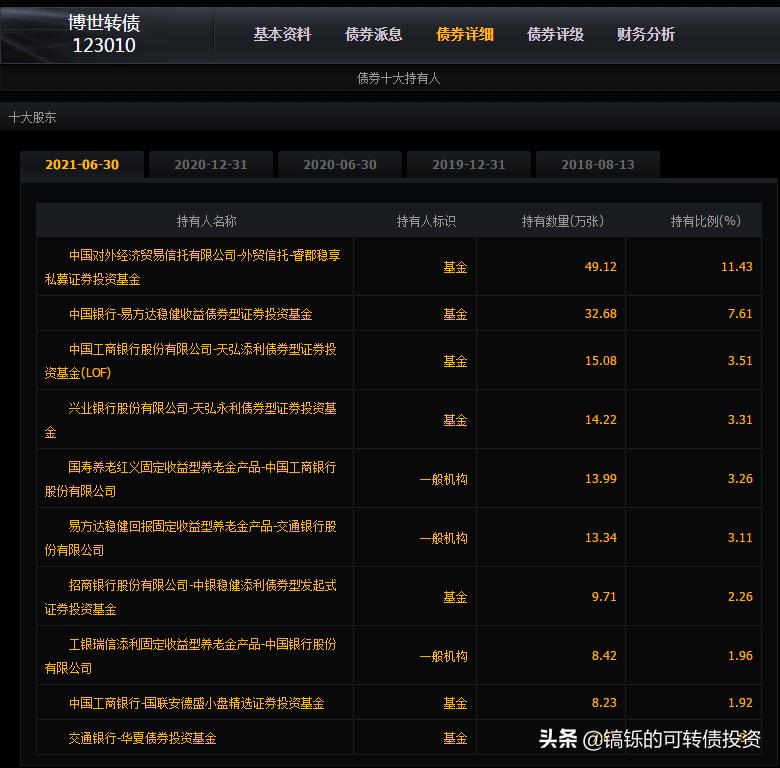The image size is (780, 768).
Task: Select the 2021-06-30 date tab
Action: [82, 165]
